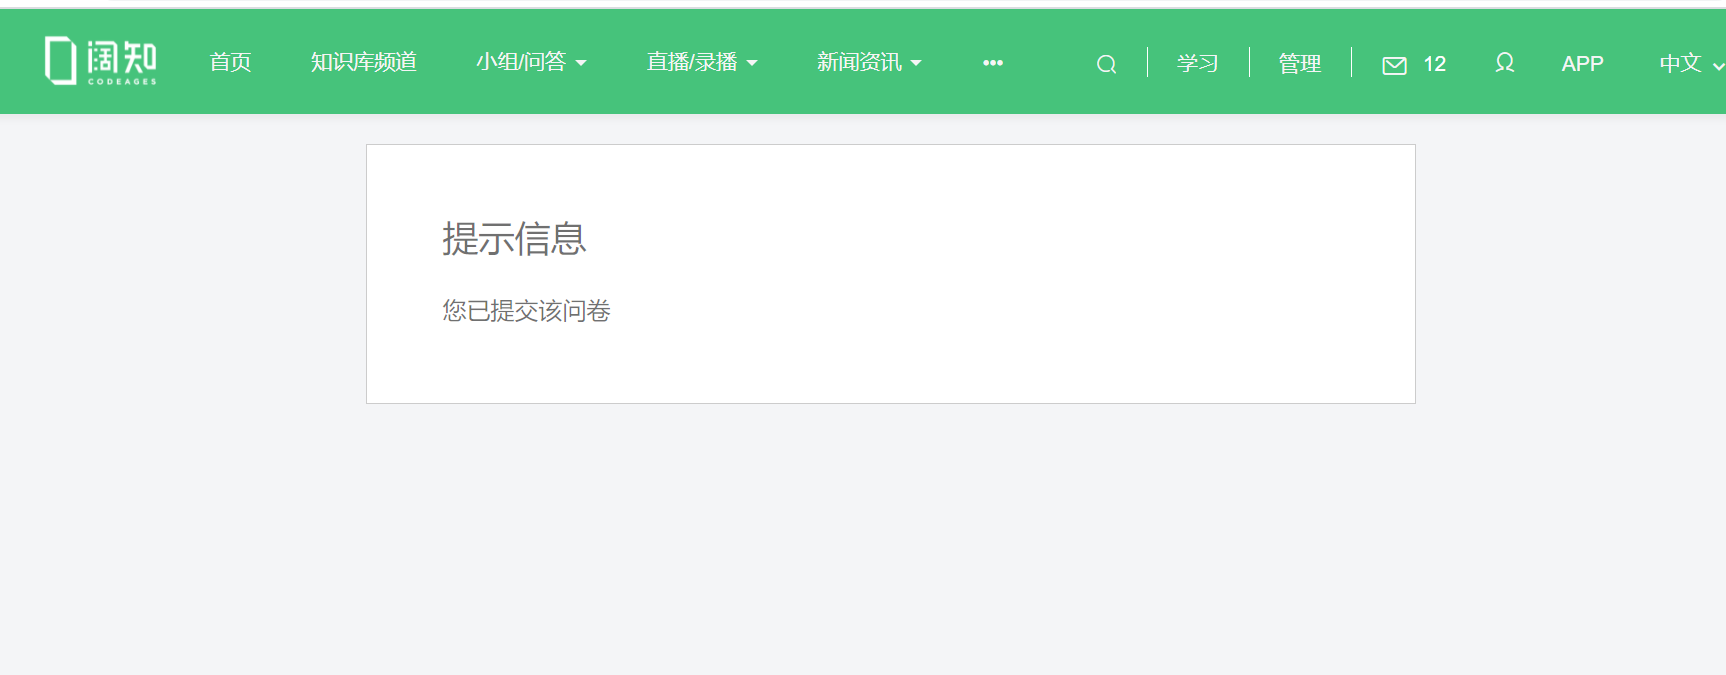Screen dimensions: 1726x675
Task: Open the 知识库频道 channel
Action: click(x=364, y=62)
